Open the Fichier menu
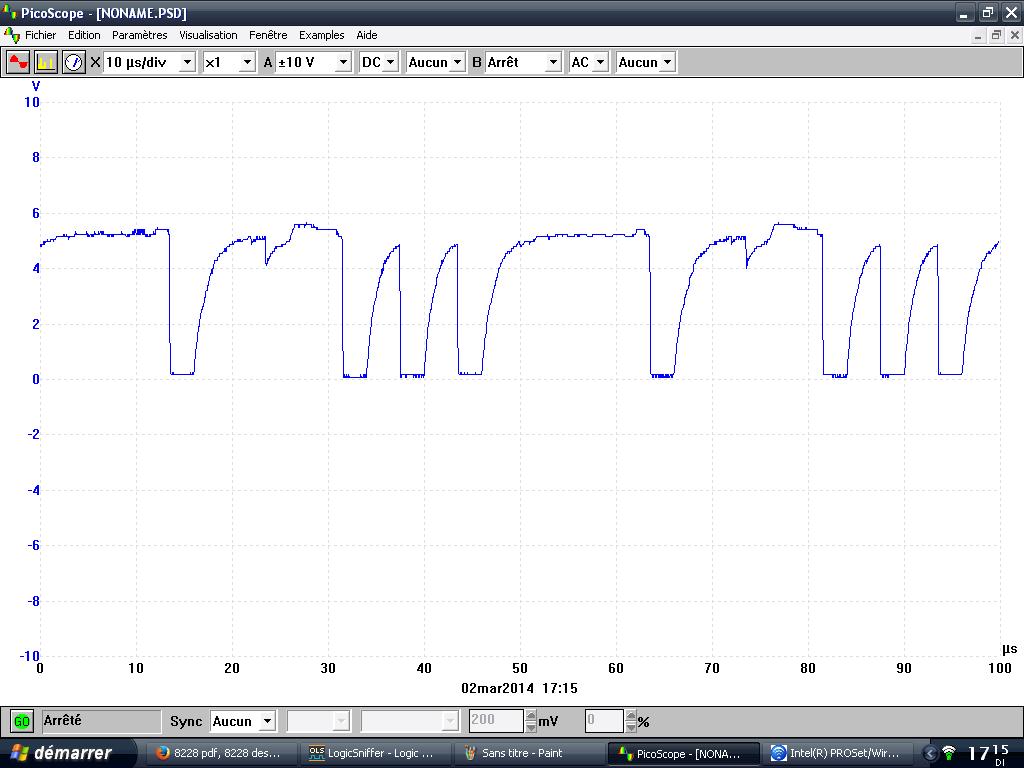Image resolution: width=1024 pixels, height=768 pixels. coord(40,35)
